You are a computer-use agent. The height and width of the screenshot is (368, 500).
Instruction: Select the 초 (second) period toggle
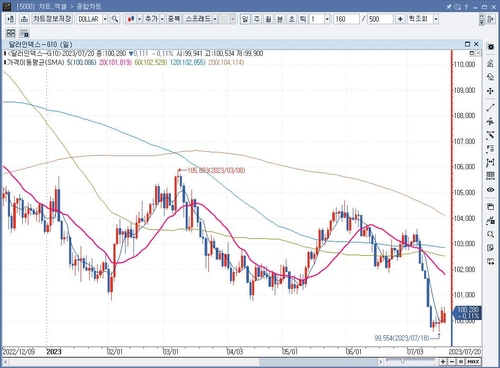292,19
